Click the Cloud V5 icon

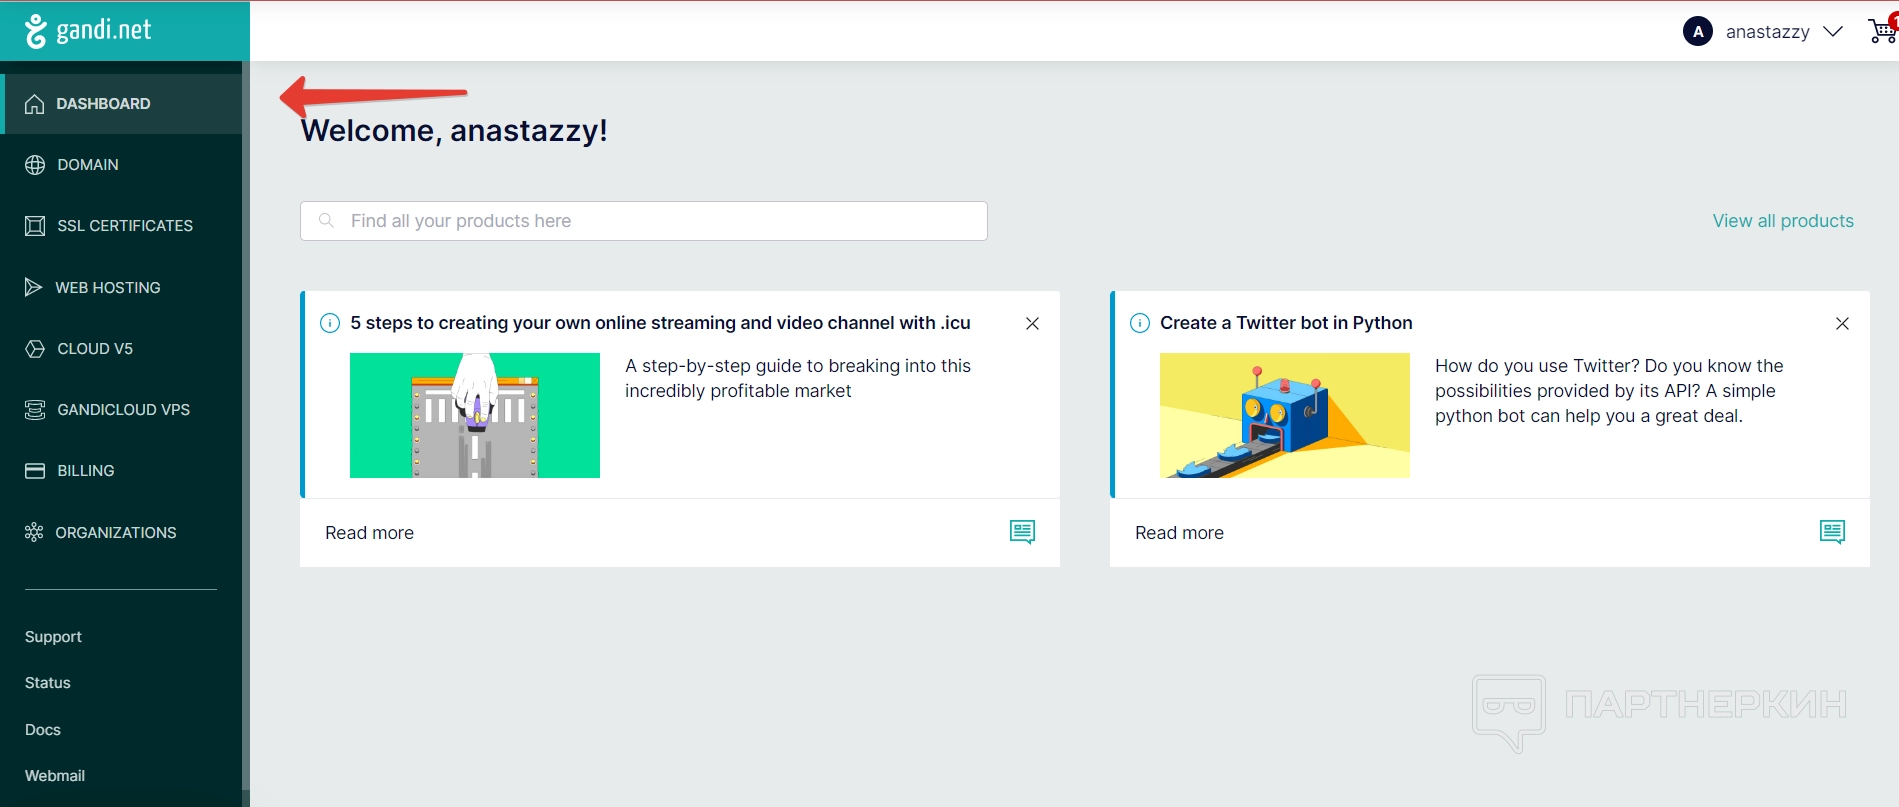pos(35,349)
